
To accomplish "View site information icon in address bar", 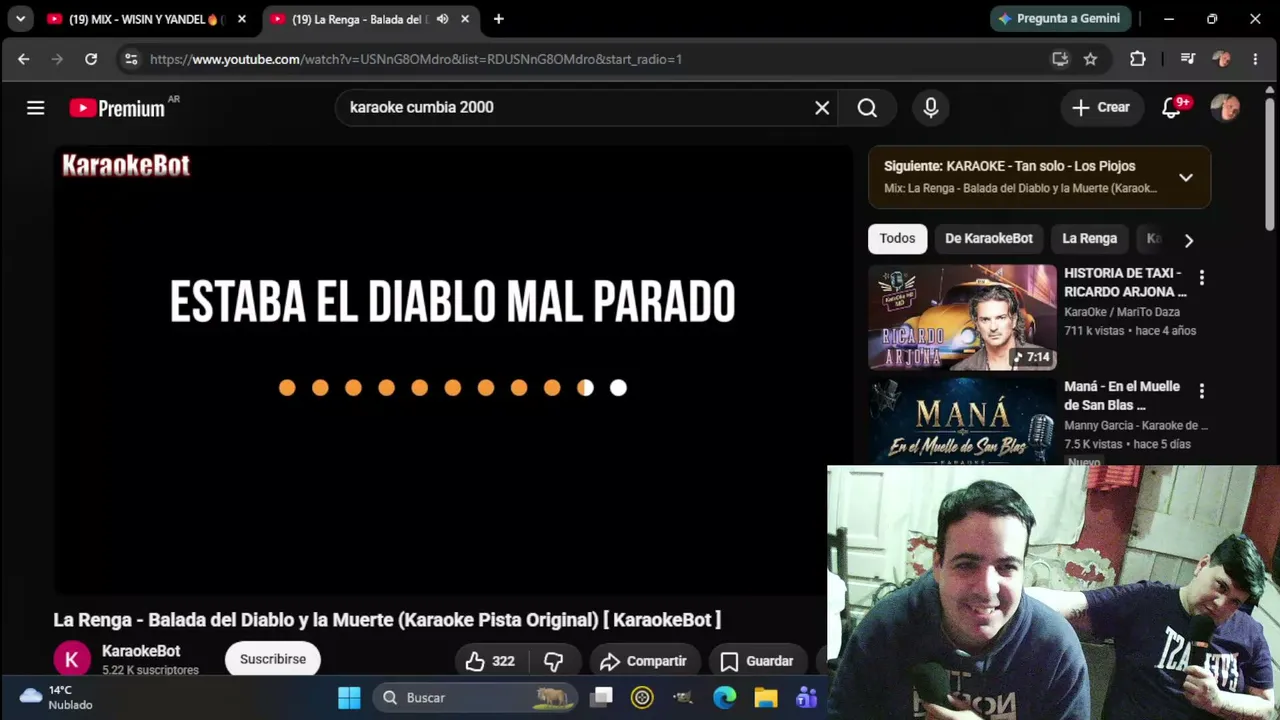I will click(130, 59).
